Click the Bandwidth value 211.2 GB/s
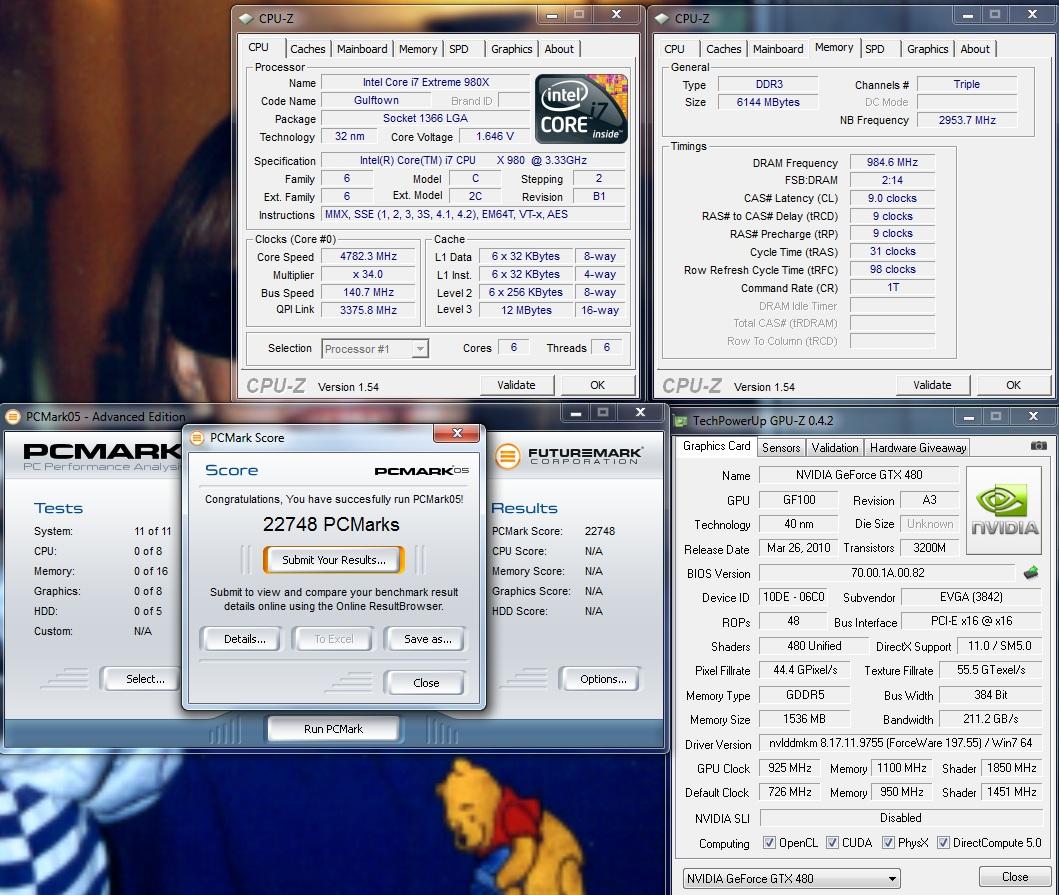This screenshot has width=1059, height=895. (990, 719)
